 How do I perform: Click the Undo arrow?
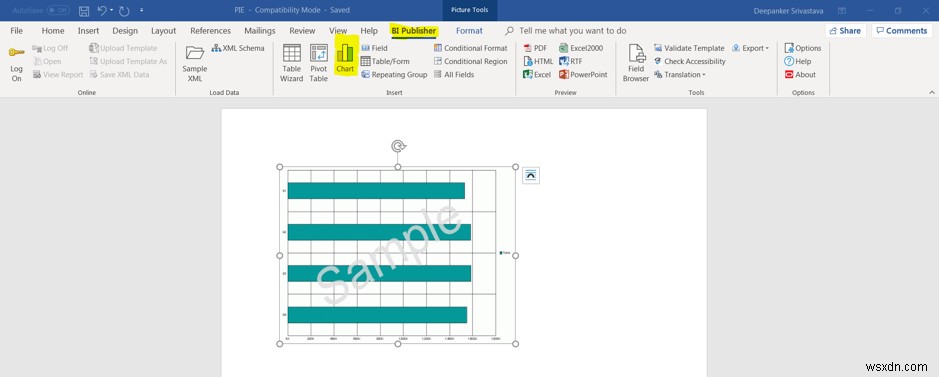coord(102,11)
